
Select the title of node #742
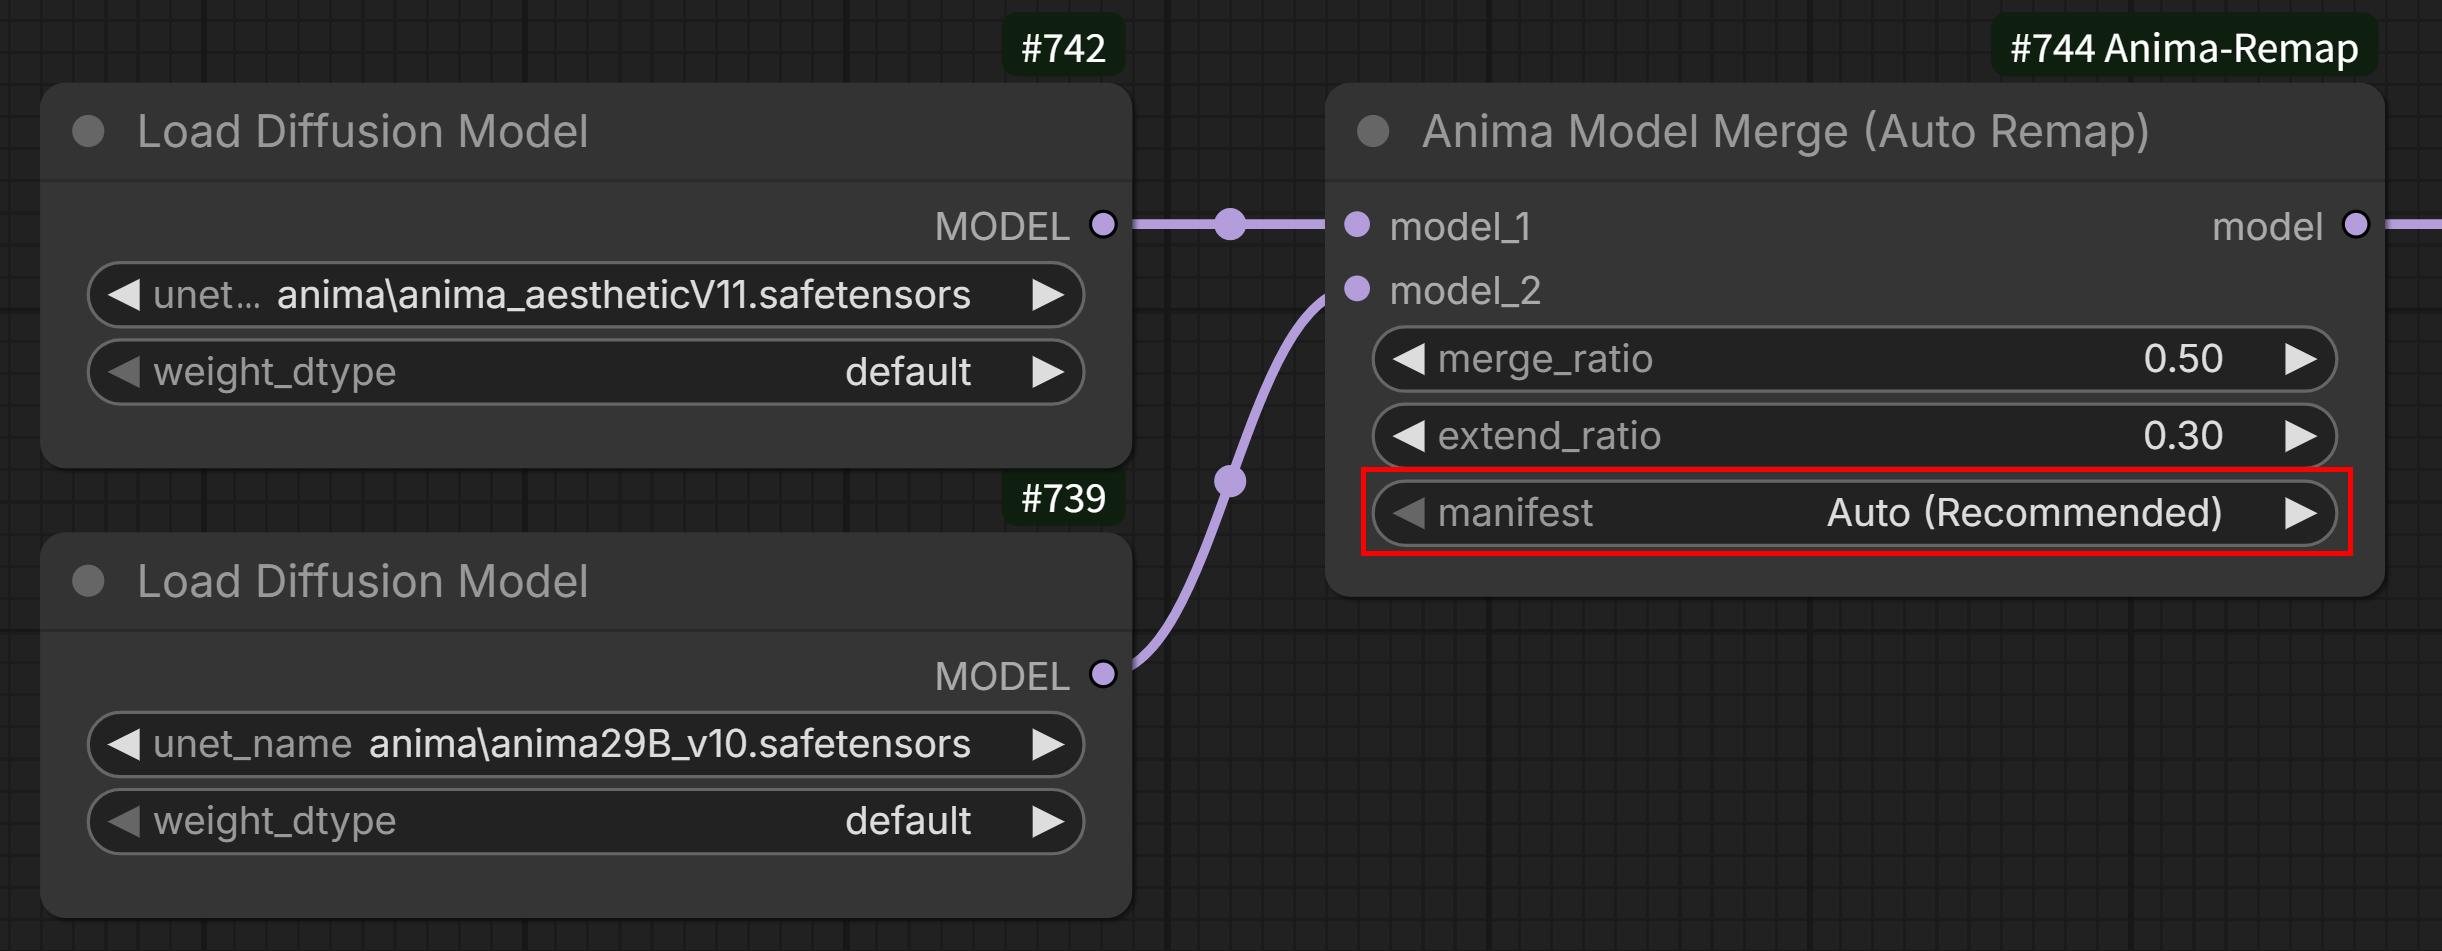pyautogui.click(x=363, y=132)
